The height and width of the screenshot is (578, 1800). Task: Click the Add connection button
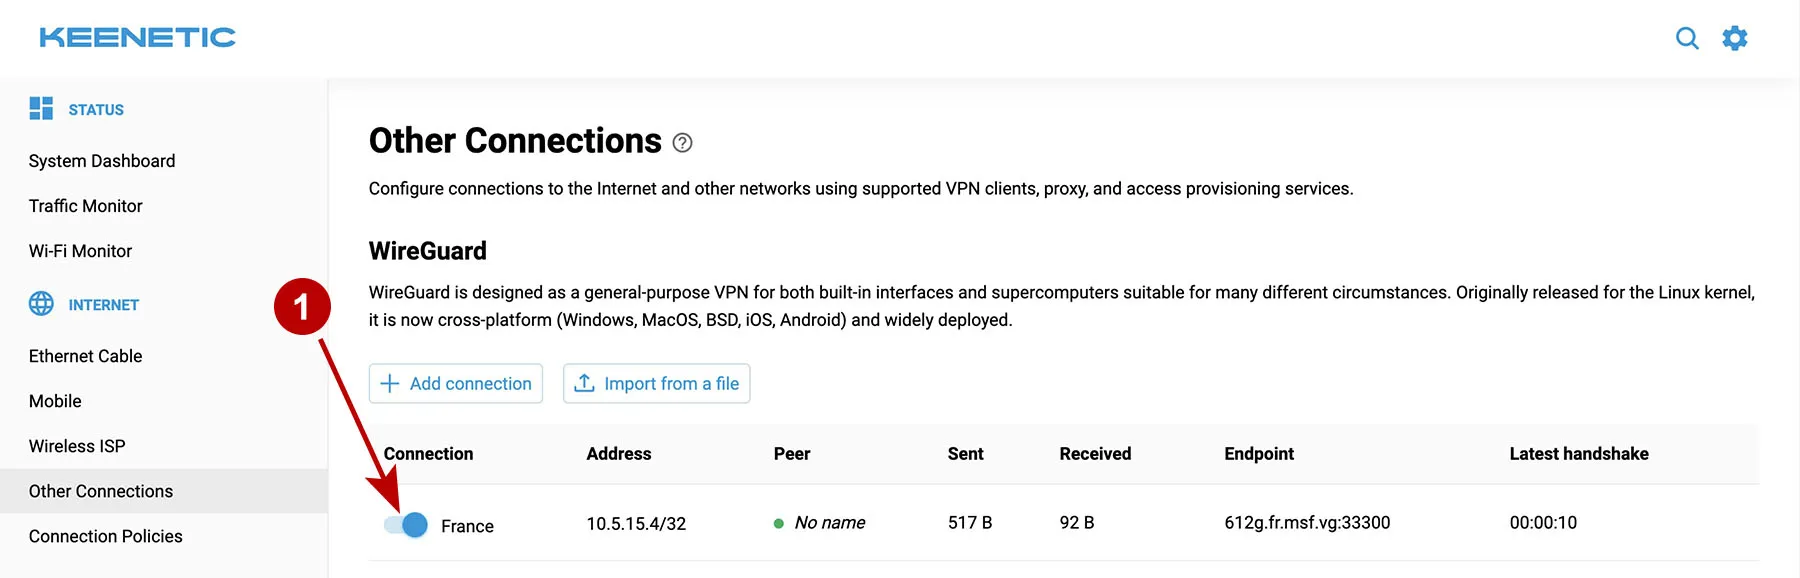pyautogui.click(x=455, y=383)
